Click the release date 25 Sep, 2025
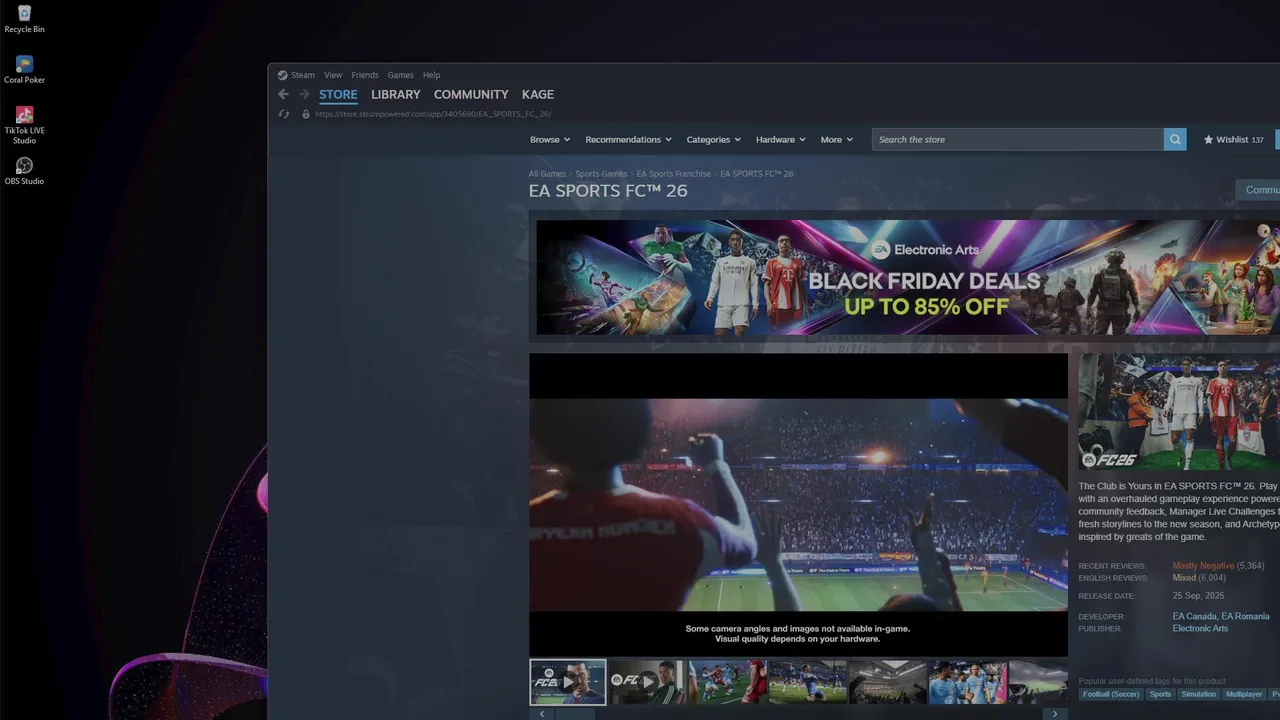 coord(1198,596)
